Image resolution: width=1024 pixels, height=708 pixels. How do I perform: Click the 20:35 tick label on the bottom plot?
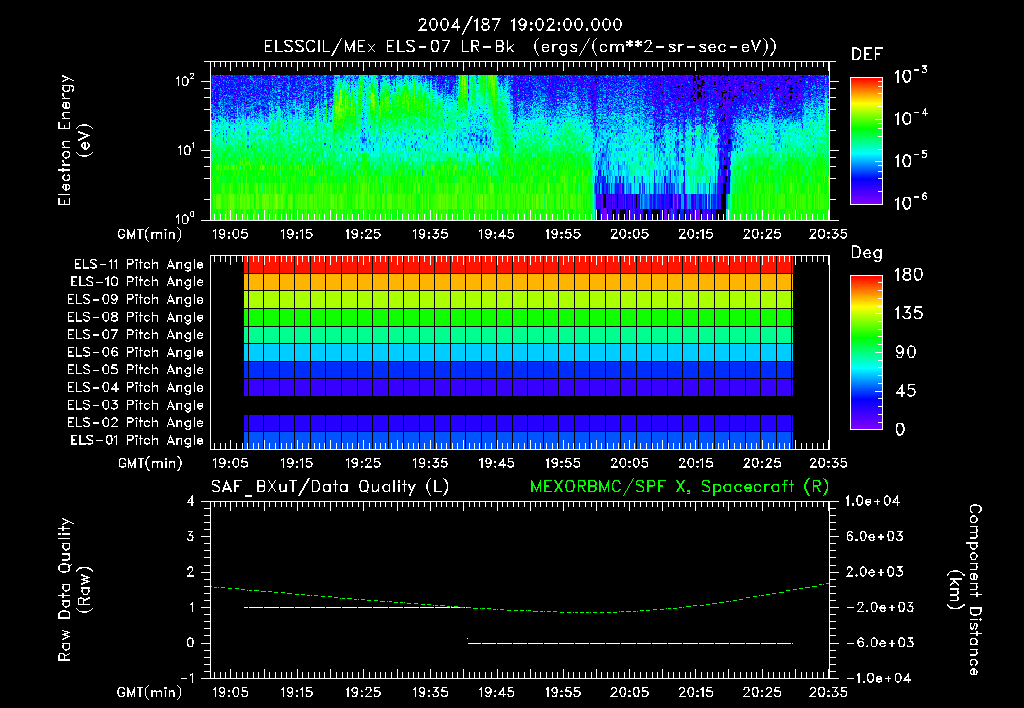(828, 692)
